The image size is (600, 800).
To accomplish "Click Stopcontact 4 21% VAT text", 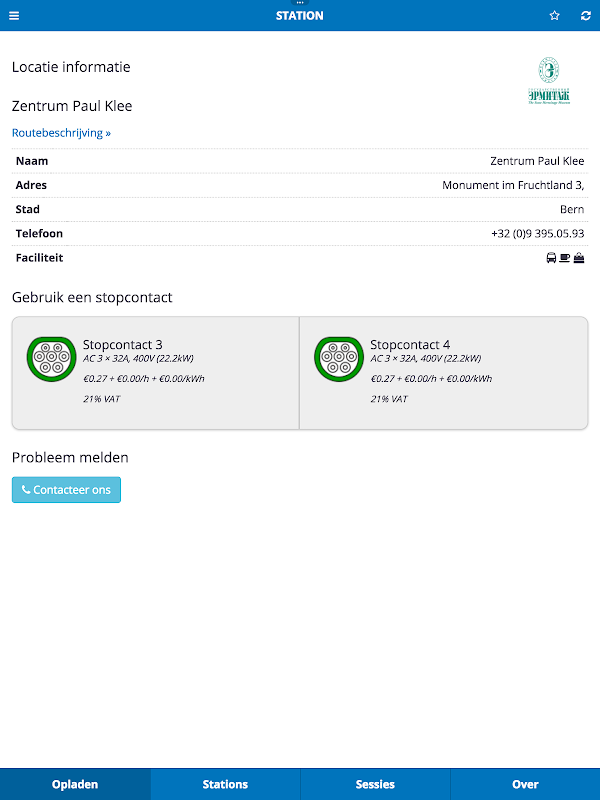I will pos(389,399).
